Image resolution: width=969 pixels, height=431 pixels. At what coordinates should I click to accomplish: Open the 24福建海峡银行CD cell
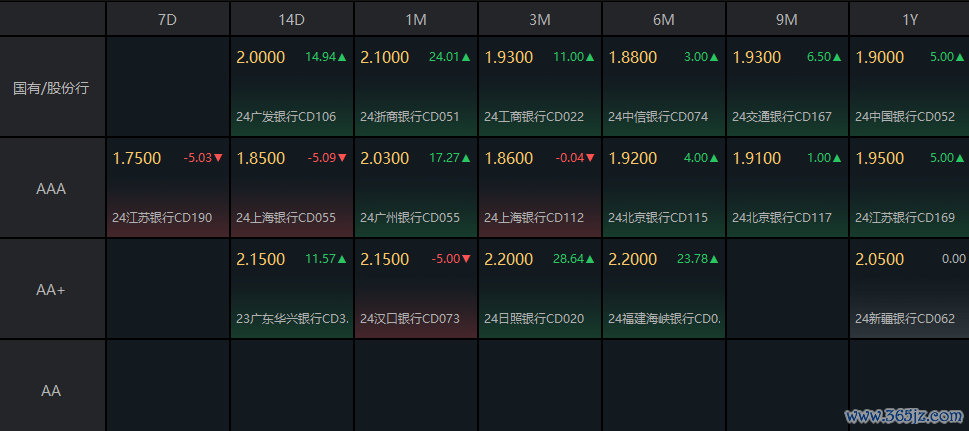664,289
